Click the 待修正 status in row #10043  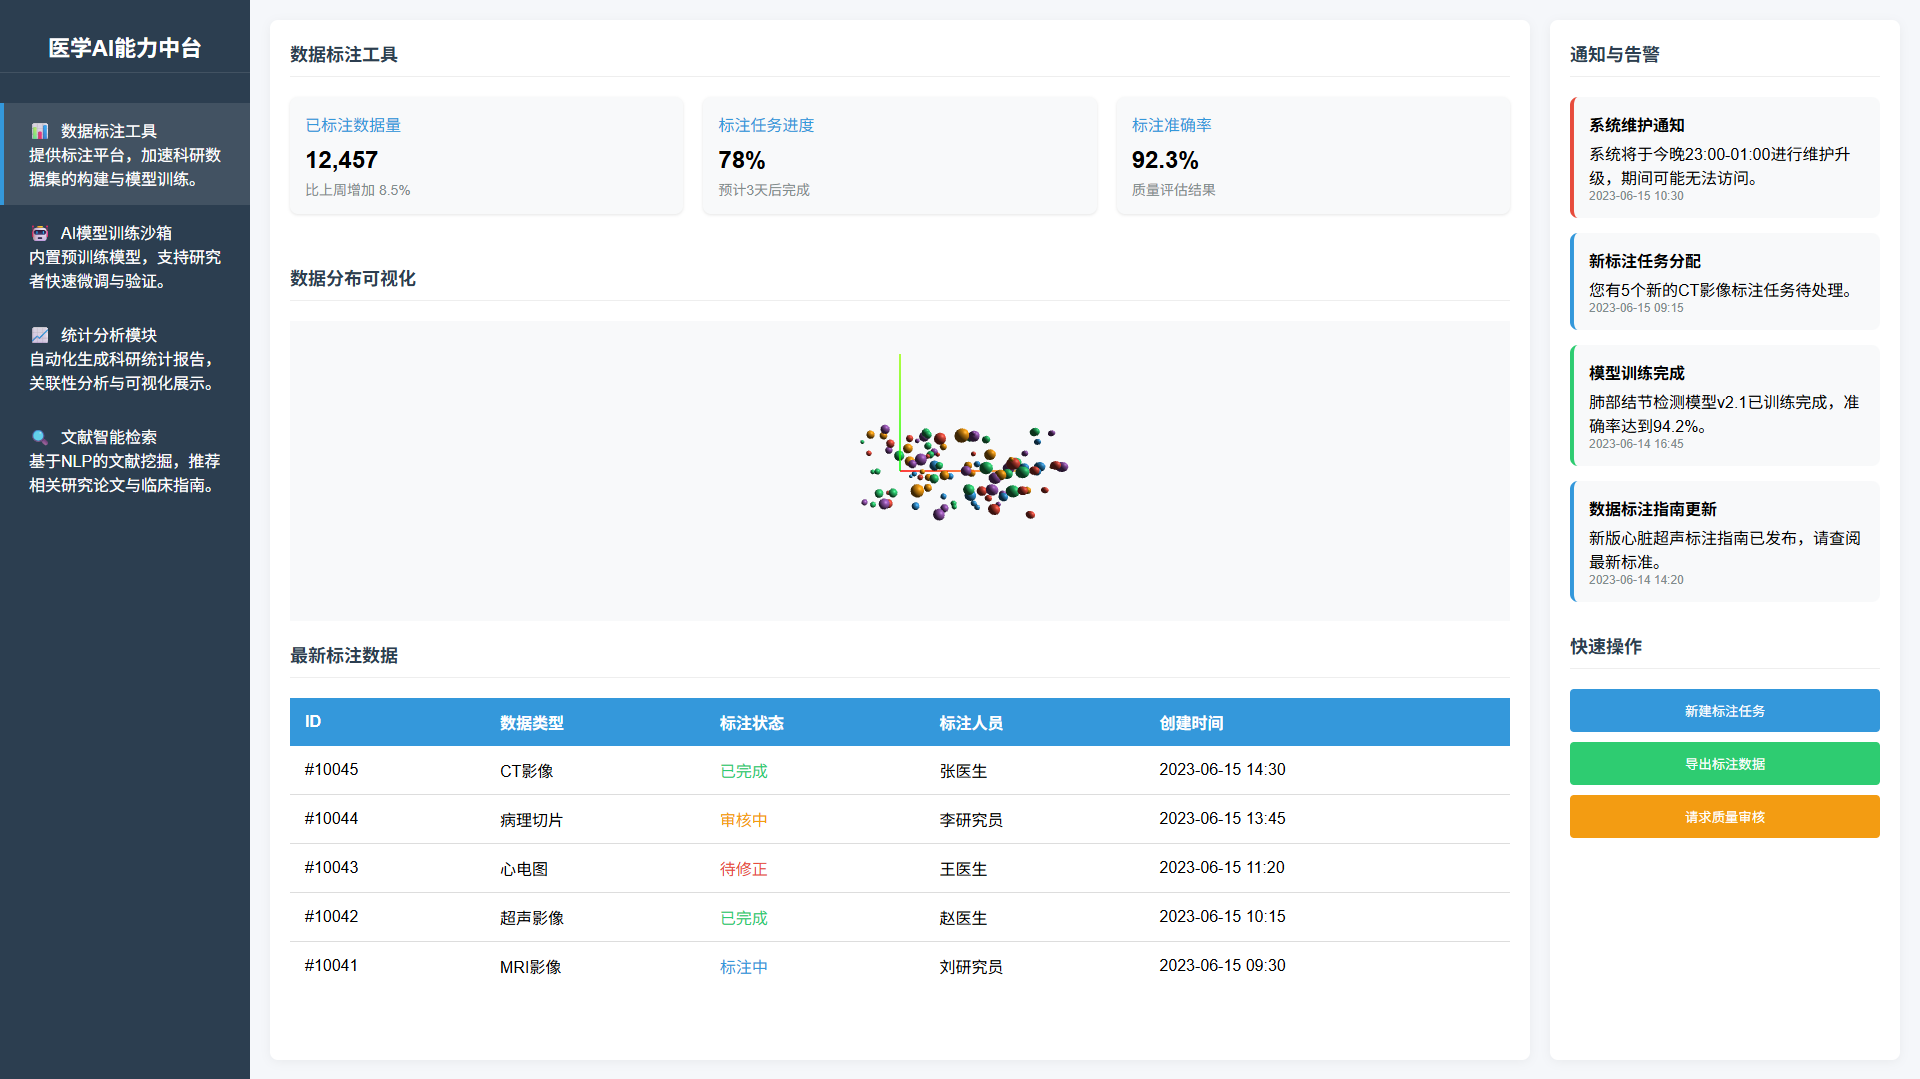[x=743, y=869]
